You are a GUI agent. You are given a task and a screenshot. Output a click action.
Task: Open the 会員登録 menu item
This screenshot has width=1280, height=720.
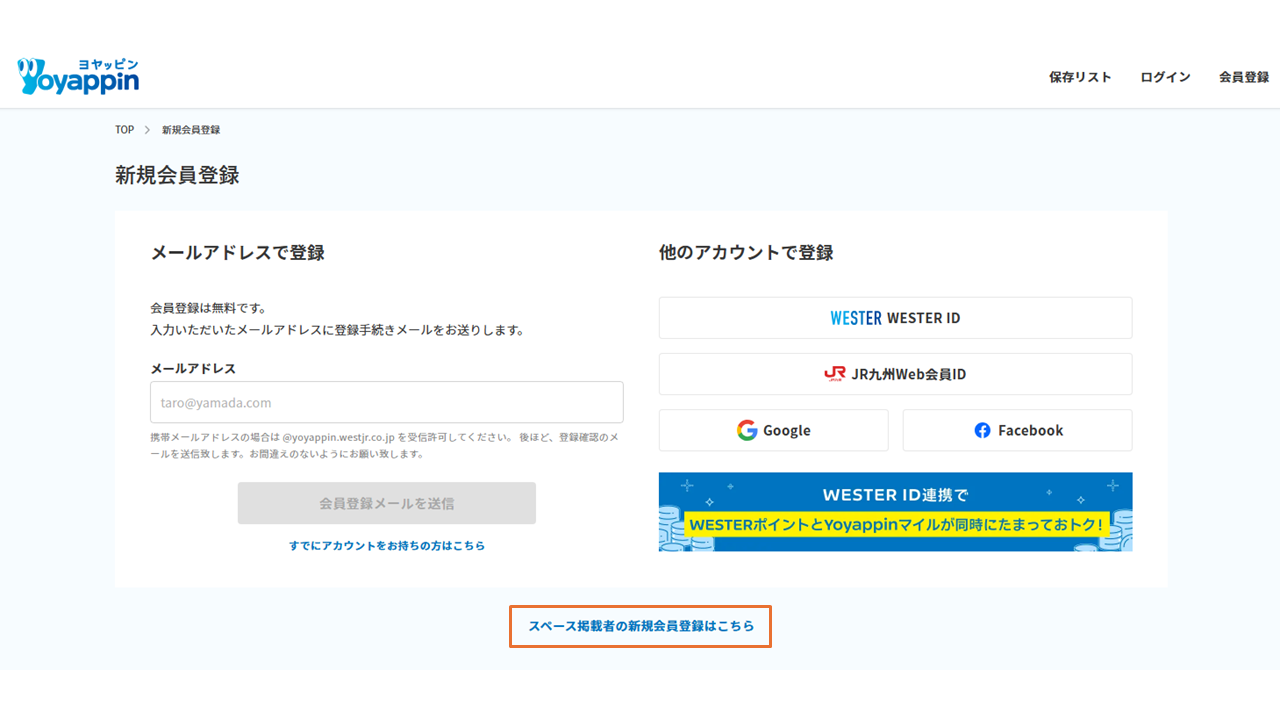click(1244, 77)
